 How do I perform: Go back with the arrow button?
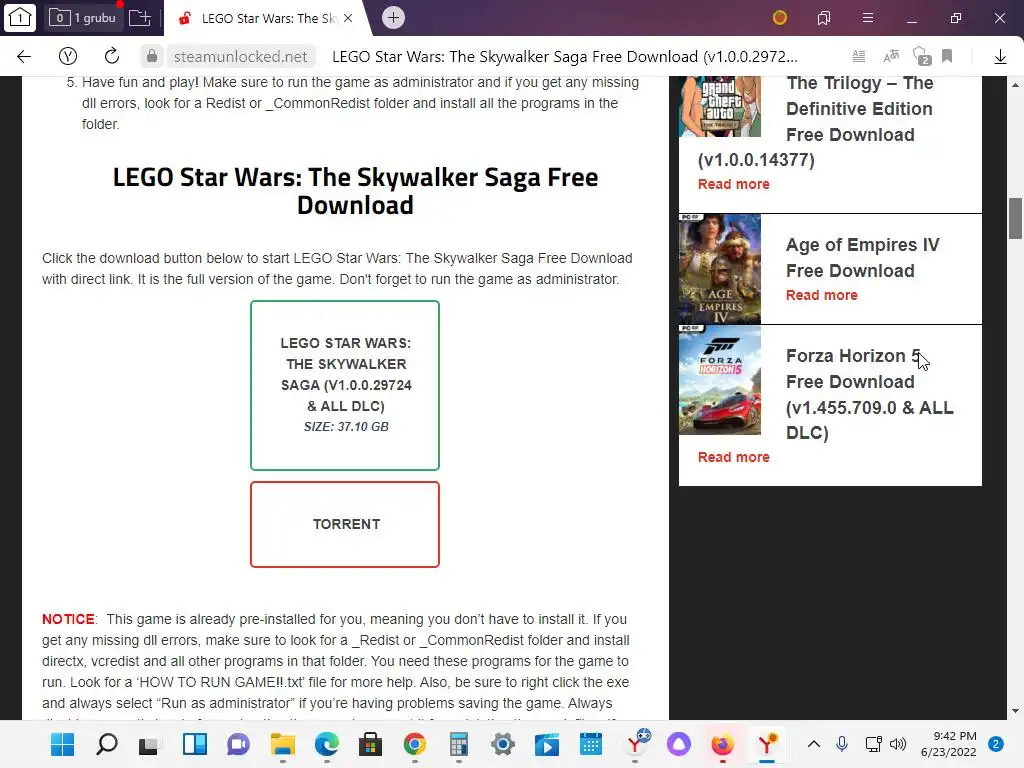tap(24, 57)
